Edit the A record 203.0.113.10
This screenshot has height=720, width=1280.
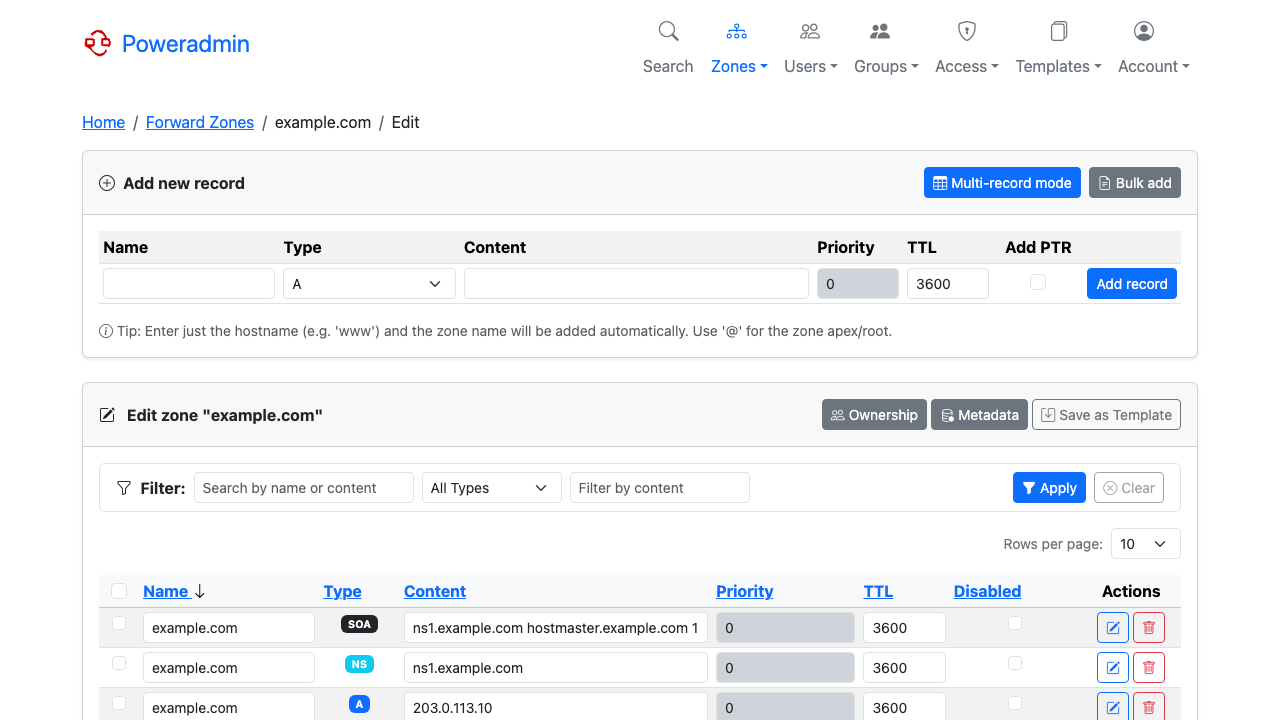1113,707
